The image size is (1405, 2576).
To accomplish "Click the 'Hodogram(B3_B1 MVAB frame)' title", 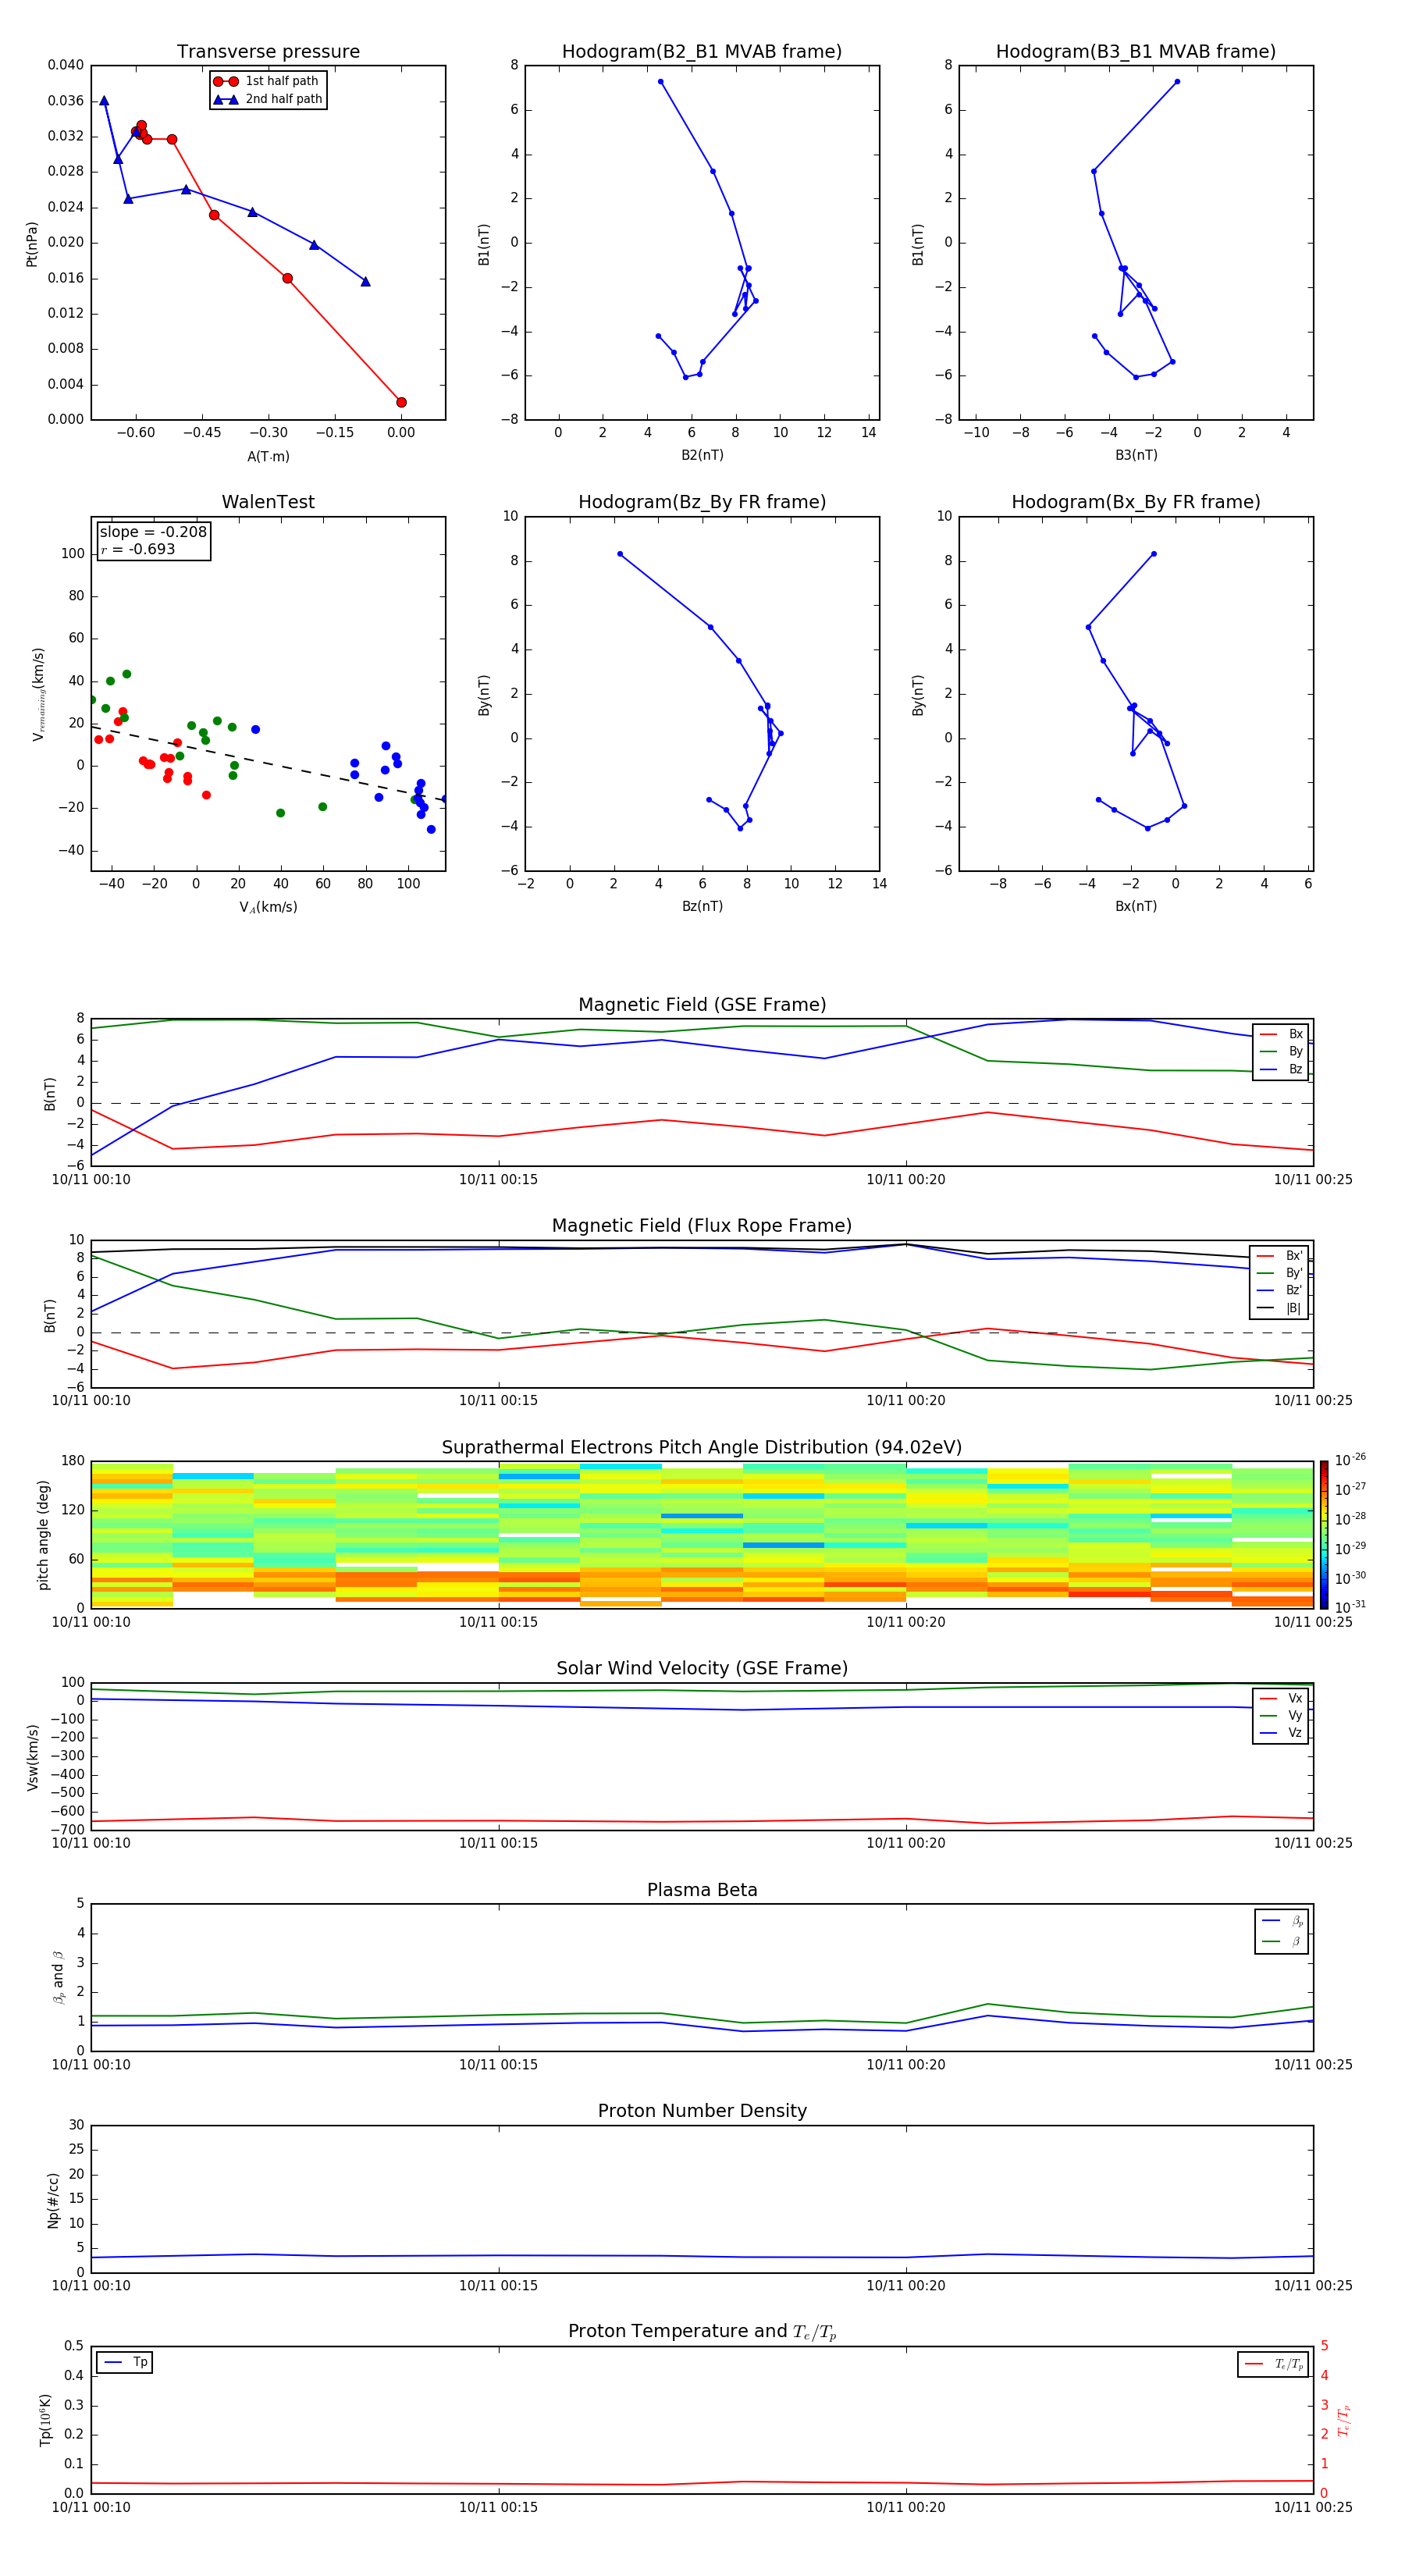I will click(1136, 51).
